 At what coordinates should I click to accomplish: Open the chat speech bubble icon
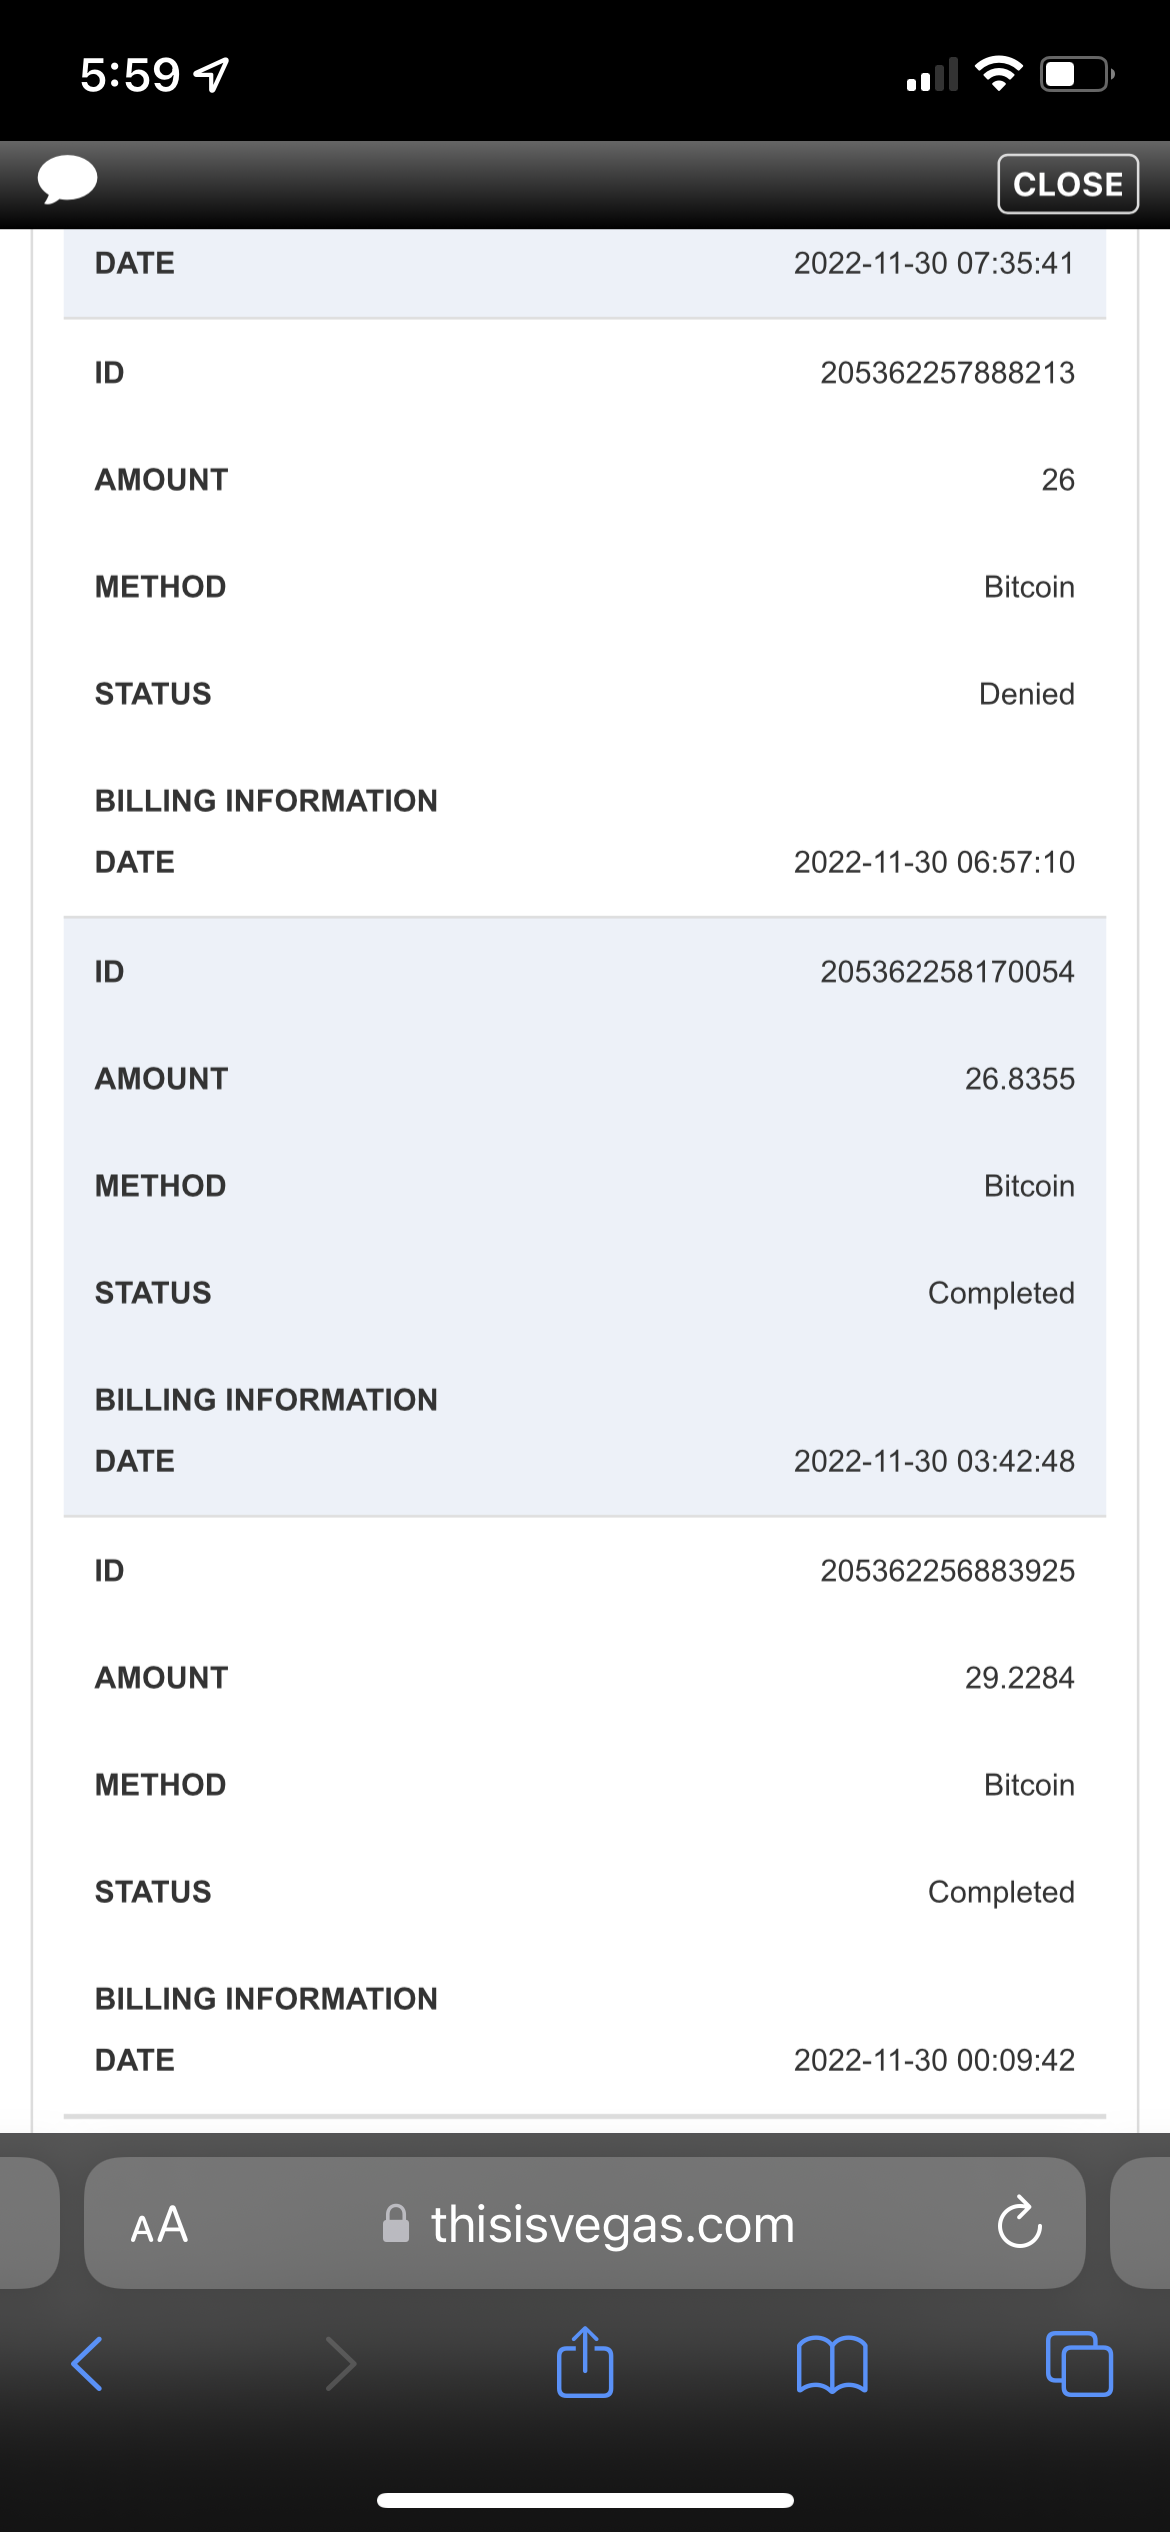67,180
